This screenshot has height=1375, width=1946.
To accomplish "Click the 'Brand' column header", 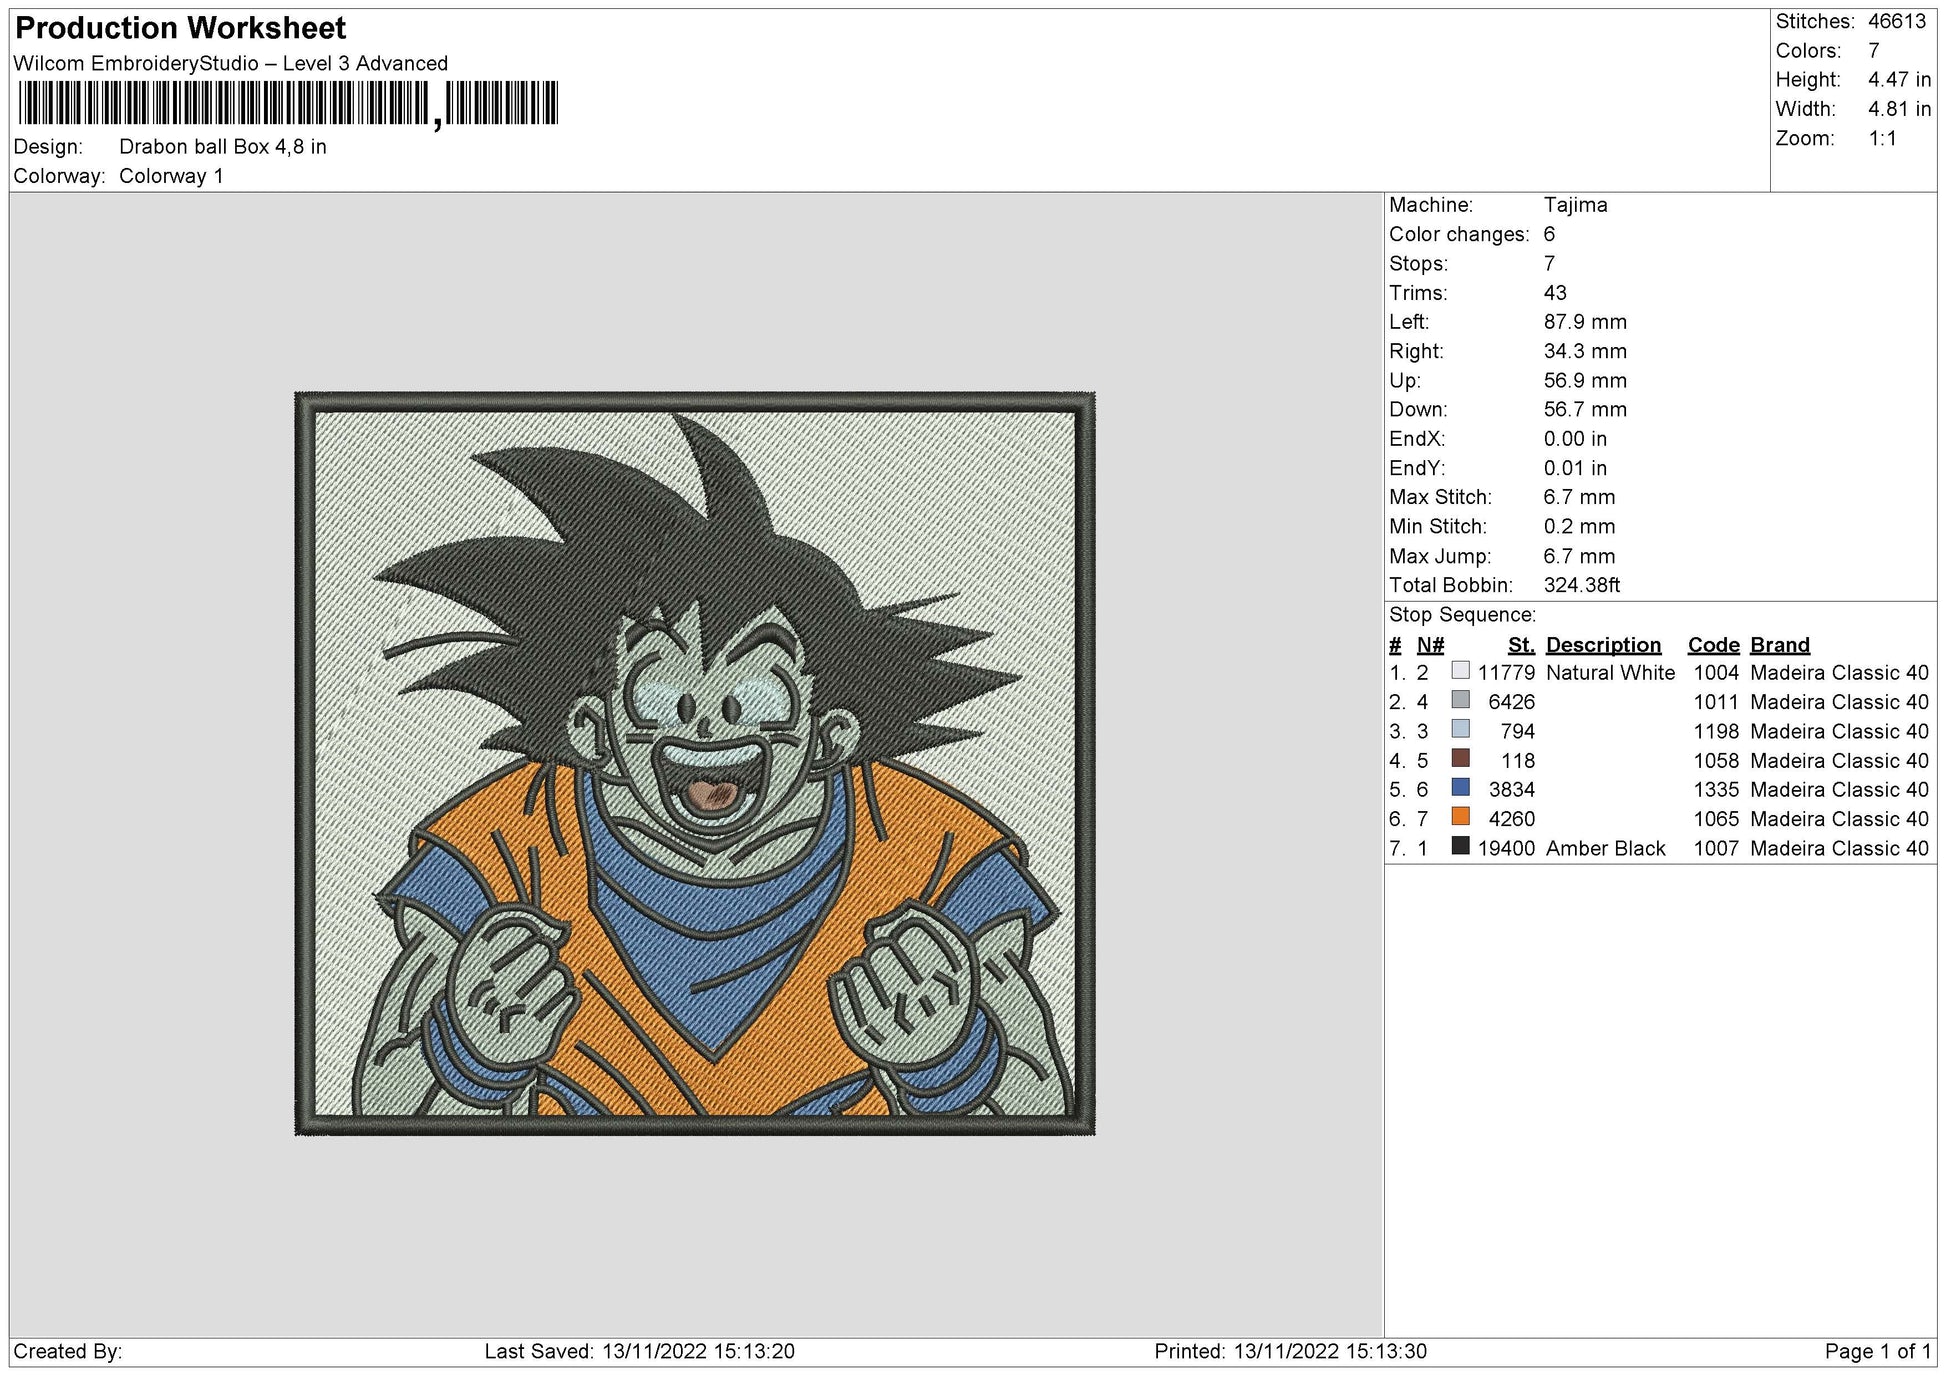I will 1780,645.
